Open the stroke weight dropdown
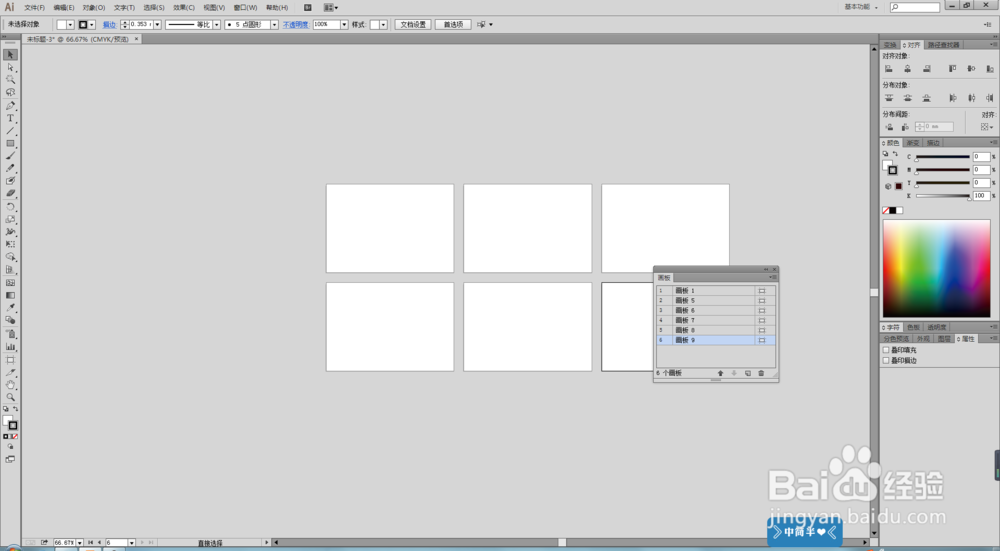1000x551 pixels. 158,24
